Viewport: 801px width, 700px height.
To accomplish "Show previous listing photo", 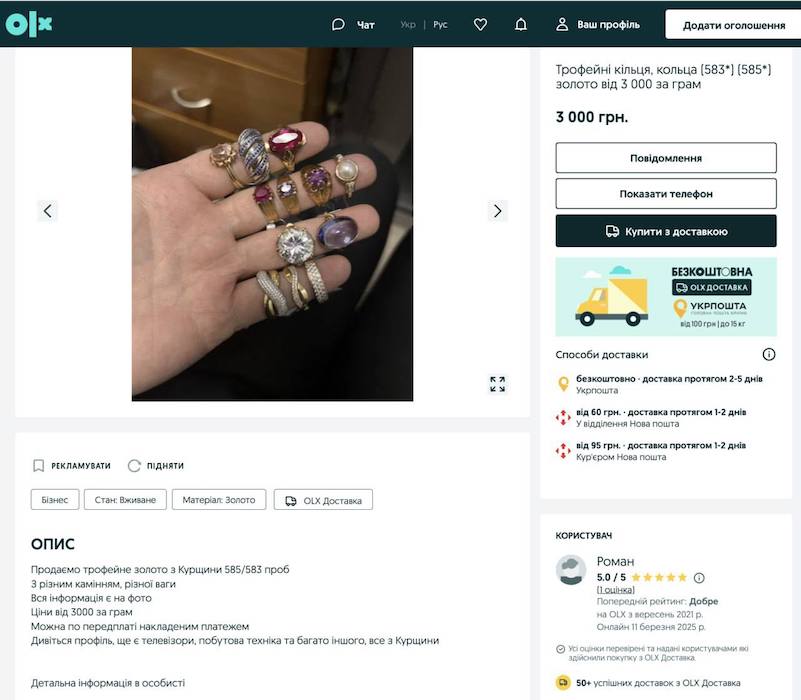I will tap(48, 211).
